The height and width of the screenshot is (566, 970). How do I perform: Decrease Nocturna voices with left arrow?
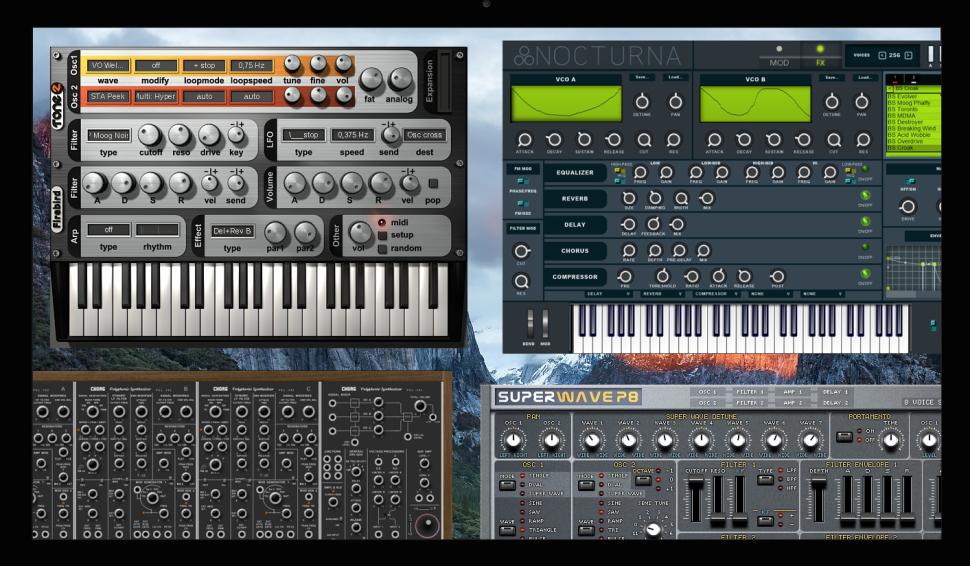[x=882, y=56]
